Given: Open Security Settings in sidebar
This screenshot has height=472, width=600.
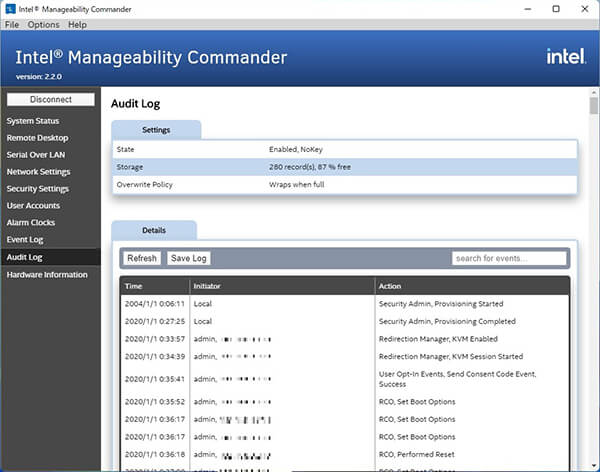Looking at the screenshot, I should coord(38,189).
